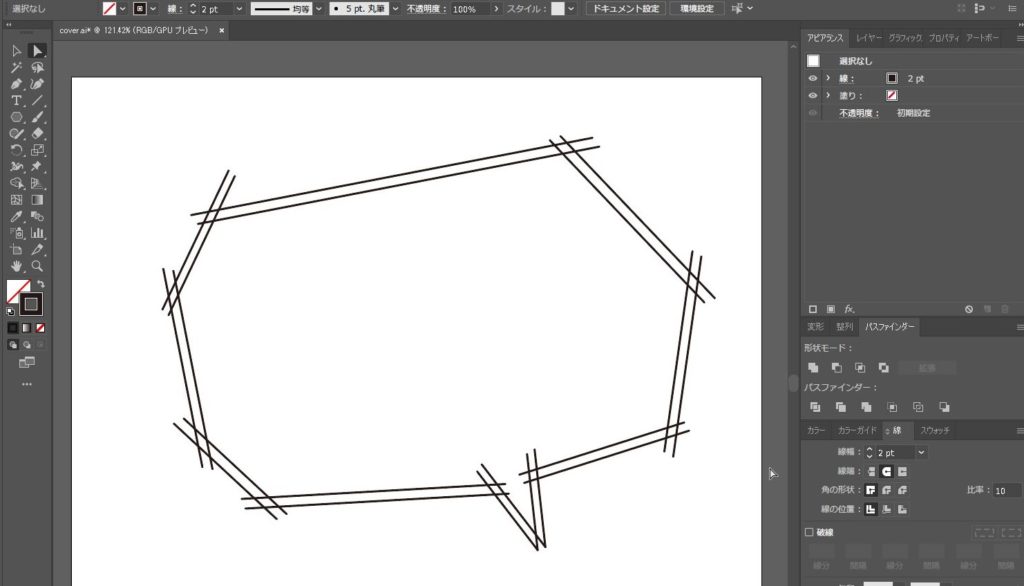Choose the round join corner icon
Screen dimensions: 1024x586
tap(886, 490)
